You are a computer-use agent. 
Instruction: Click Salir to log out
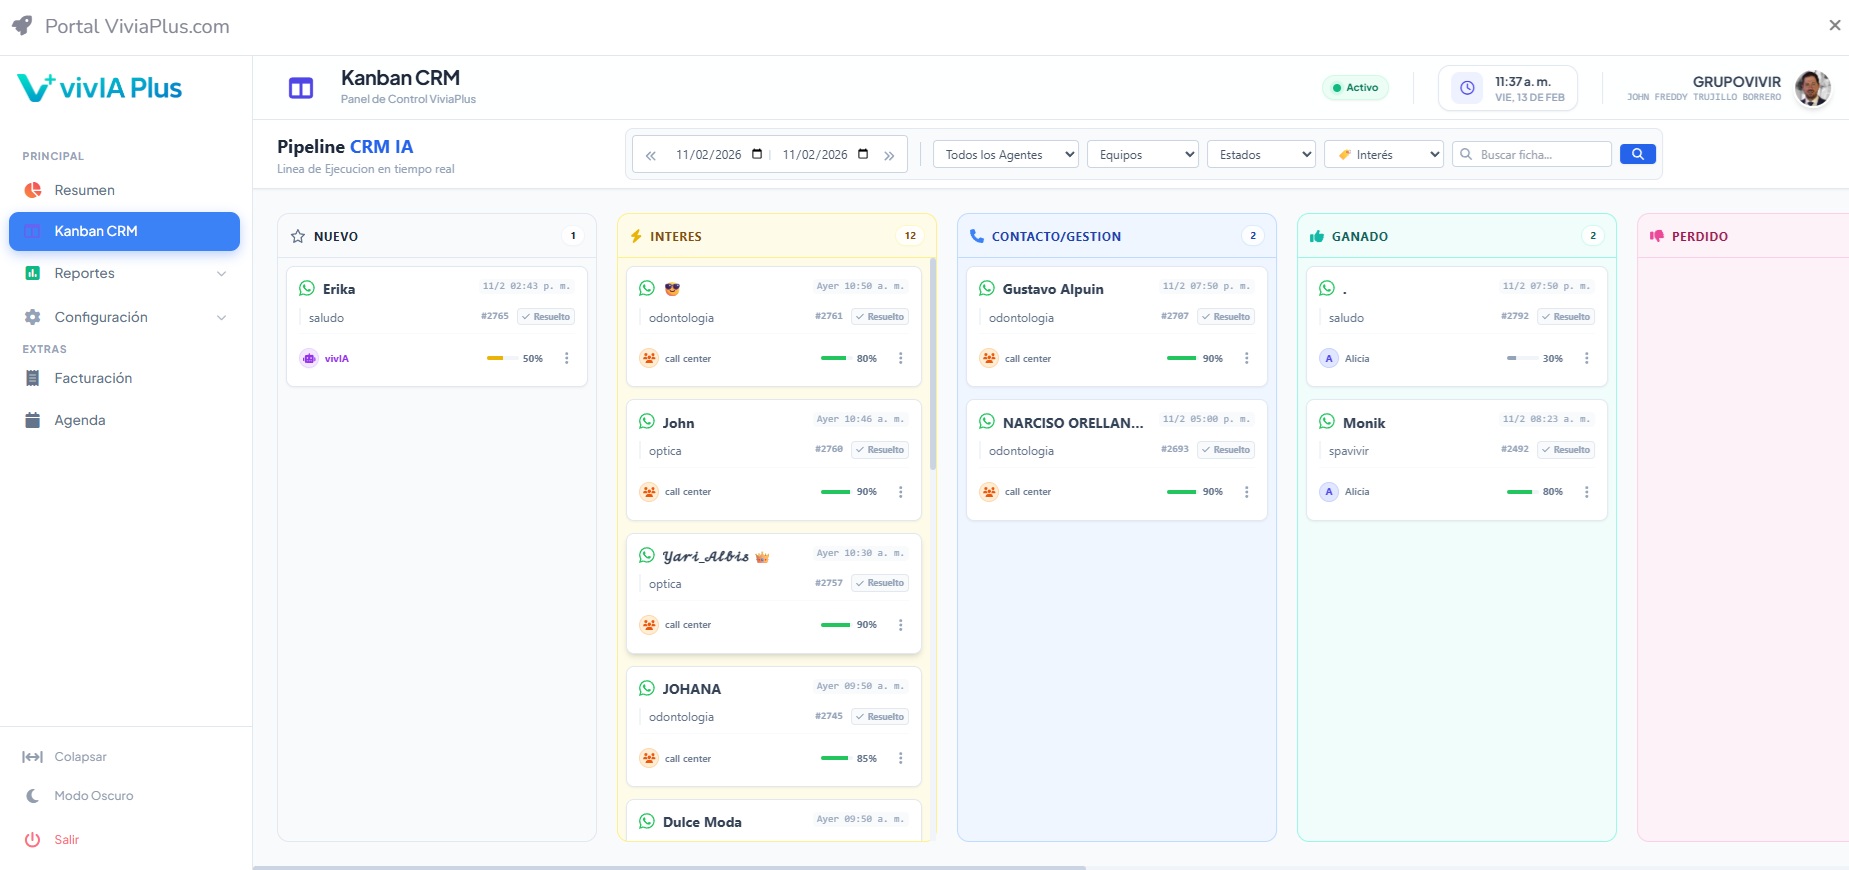(x=66, y=840)
